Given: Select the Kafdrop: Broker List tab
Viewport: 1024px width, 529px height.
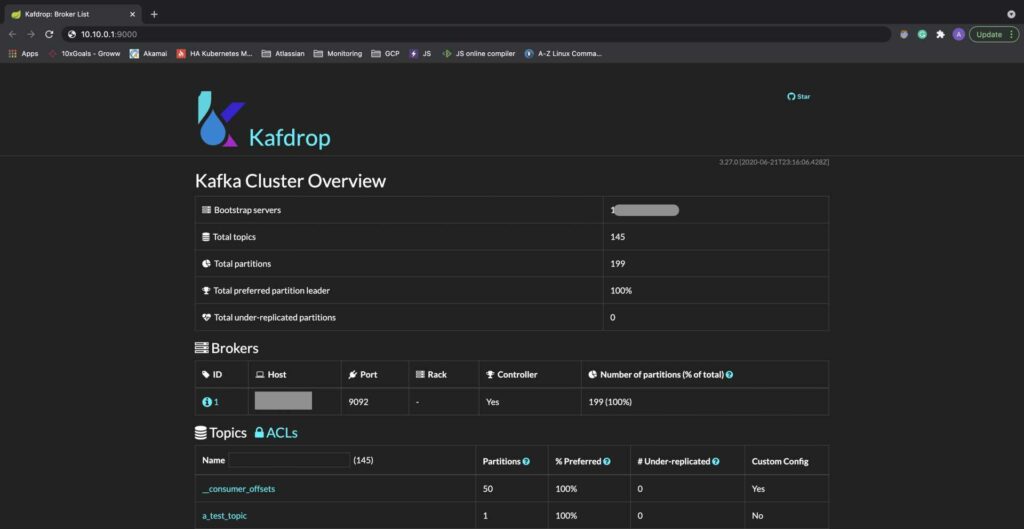Looking at the screenshot, I should click(73, 14).
